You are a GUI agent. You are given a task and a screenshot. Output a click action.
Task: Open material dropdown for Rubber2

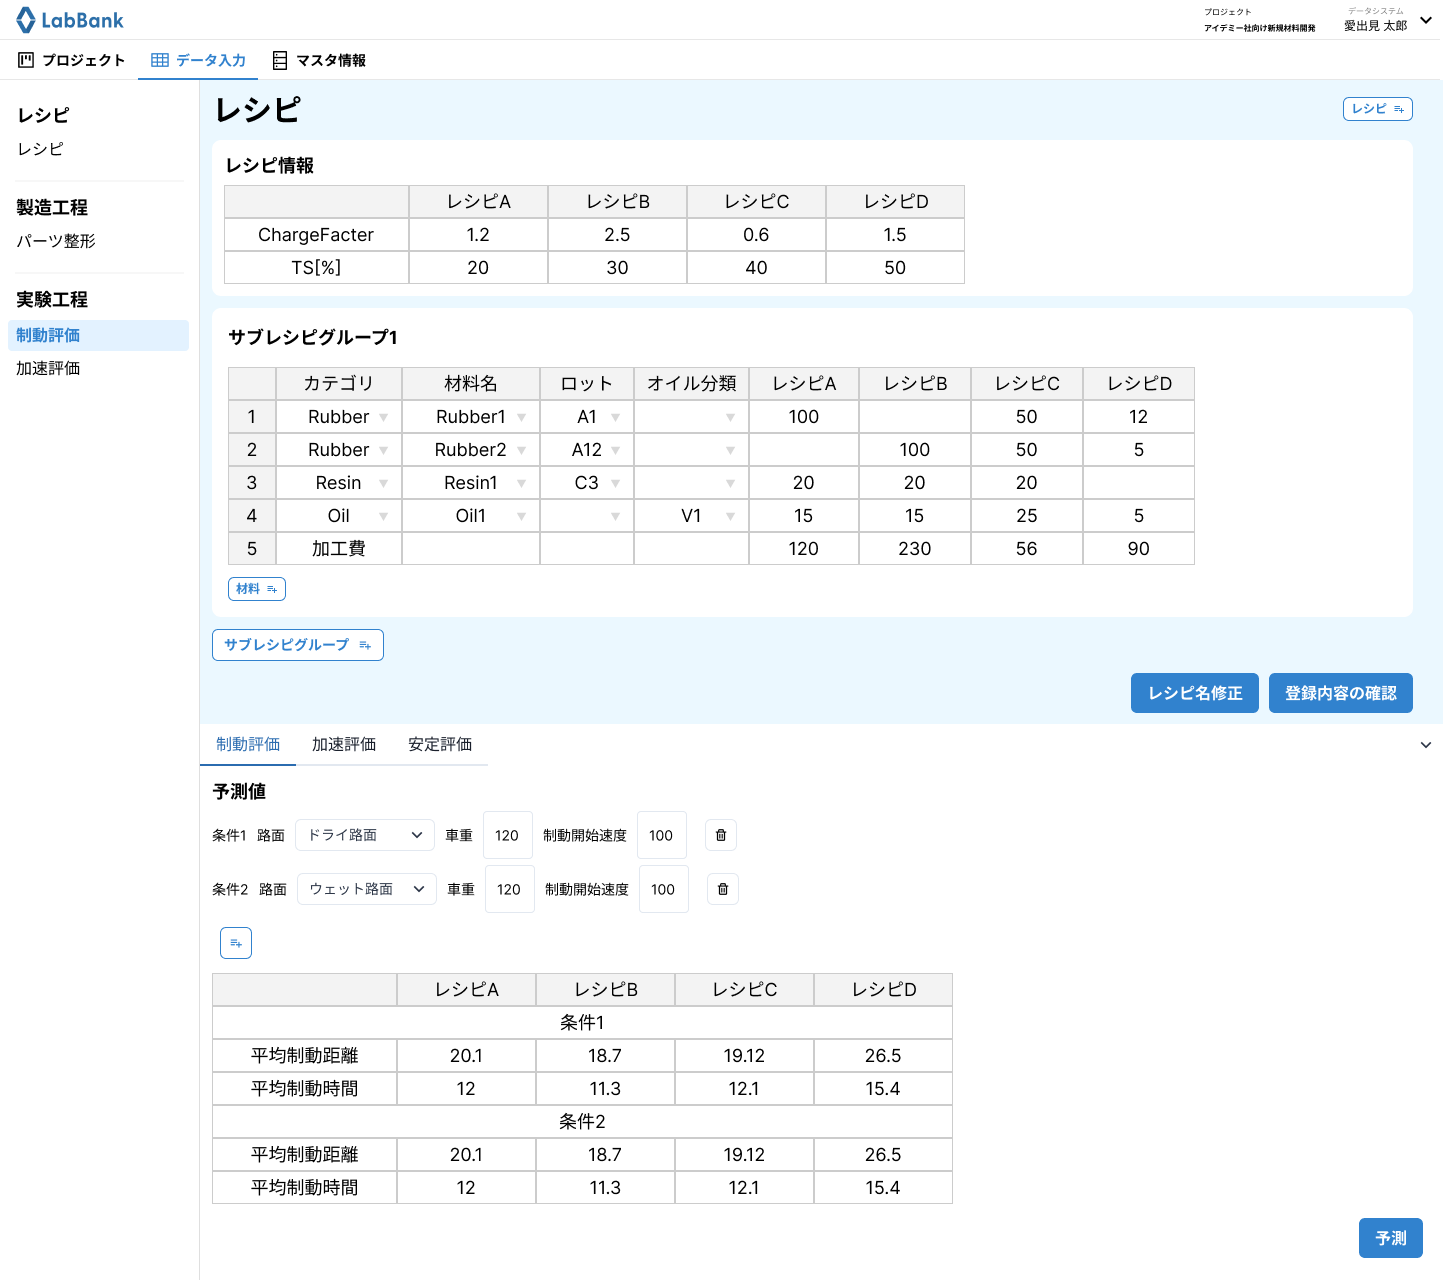click(521, 450)
